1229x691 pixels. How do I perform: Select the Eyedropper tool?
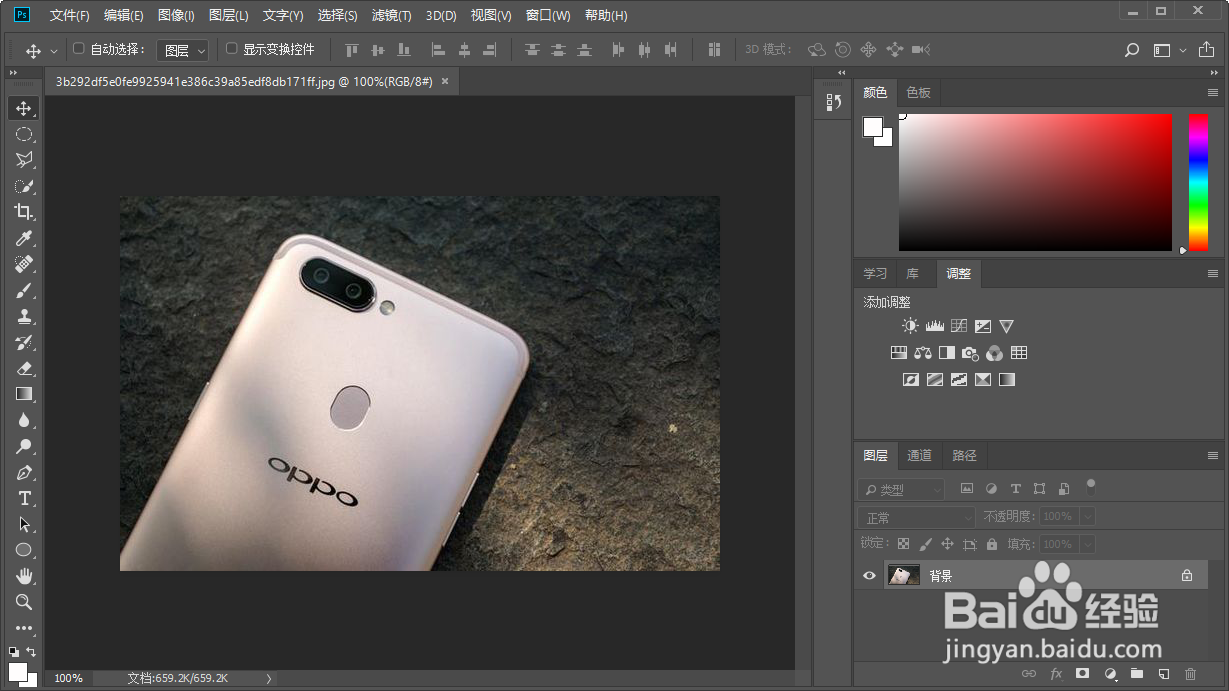24,238
